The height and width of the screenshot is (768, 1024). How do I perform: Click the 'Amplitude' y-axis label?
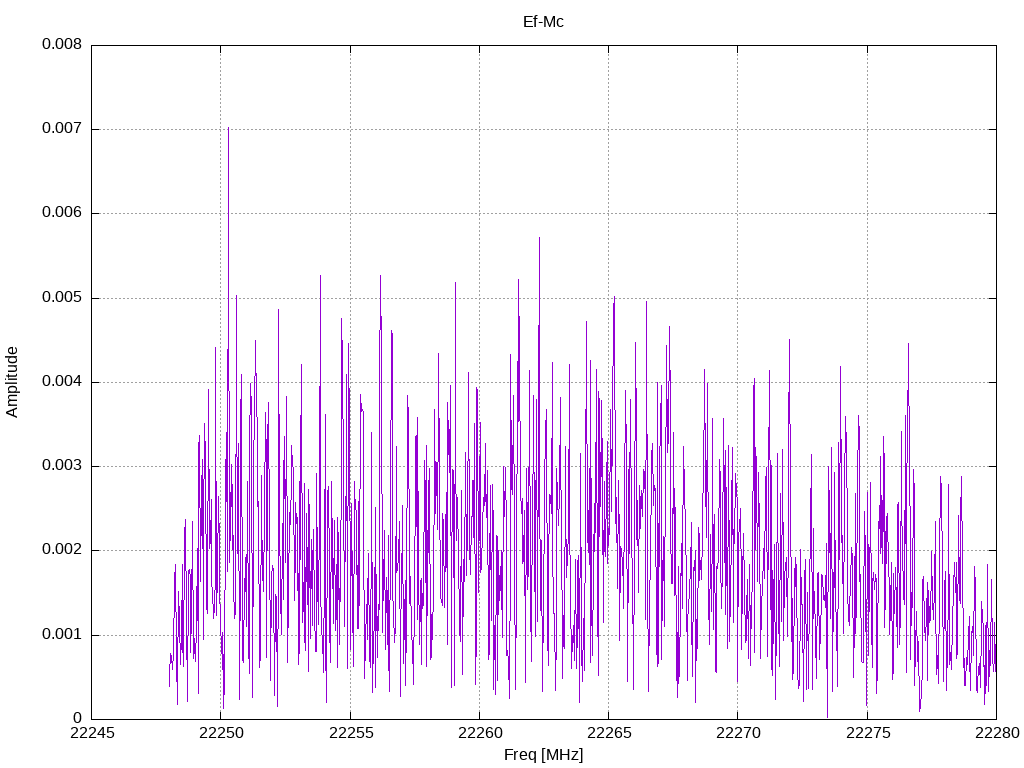[x=12, y=382]
